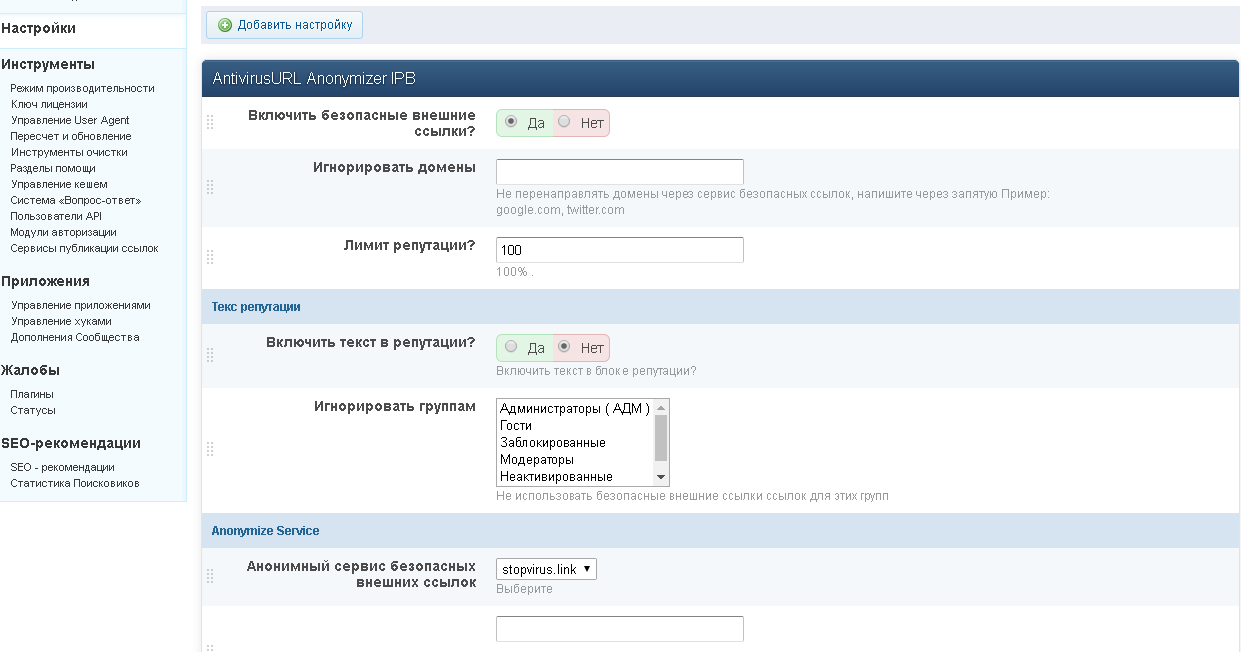Screen dimensions: 1241x652
Task: Select Да for Включить безопасные внешние ссылки
Action: point(512,122)
